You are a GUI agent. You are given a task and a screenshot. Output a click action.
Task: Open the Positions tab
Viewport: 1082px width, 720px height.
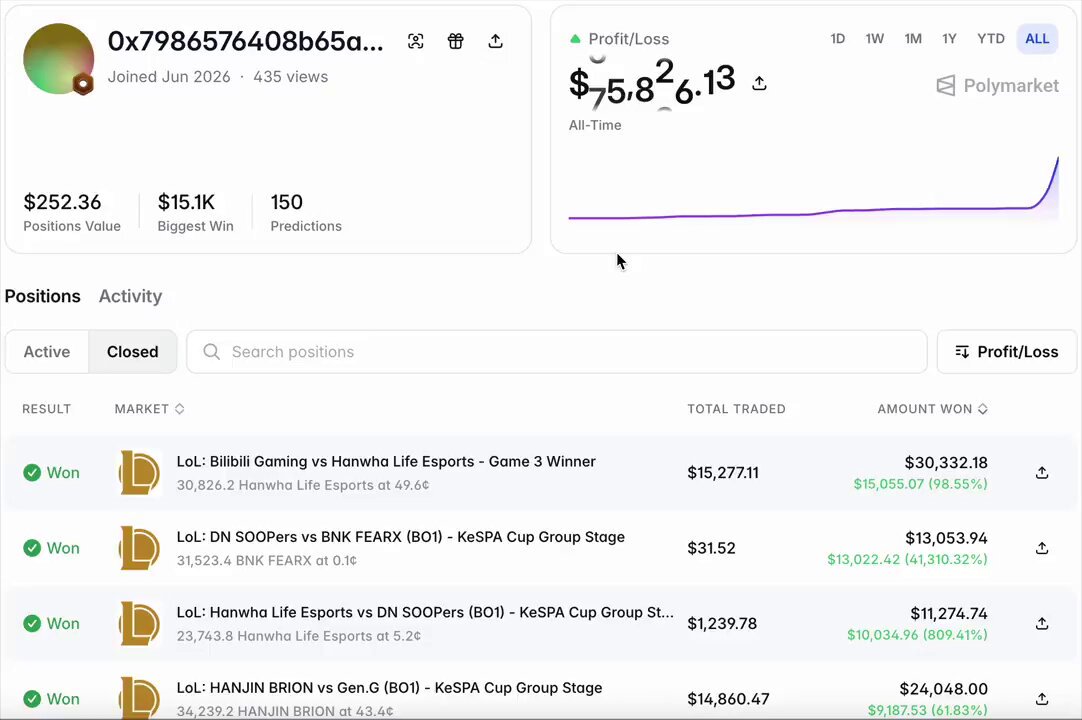point(43,296)
